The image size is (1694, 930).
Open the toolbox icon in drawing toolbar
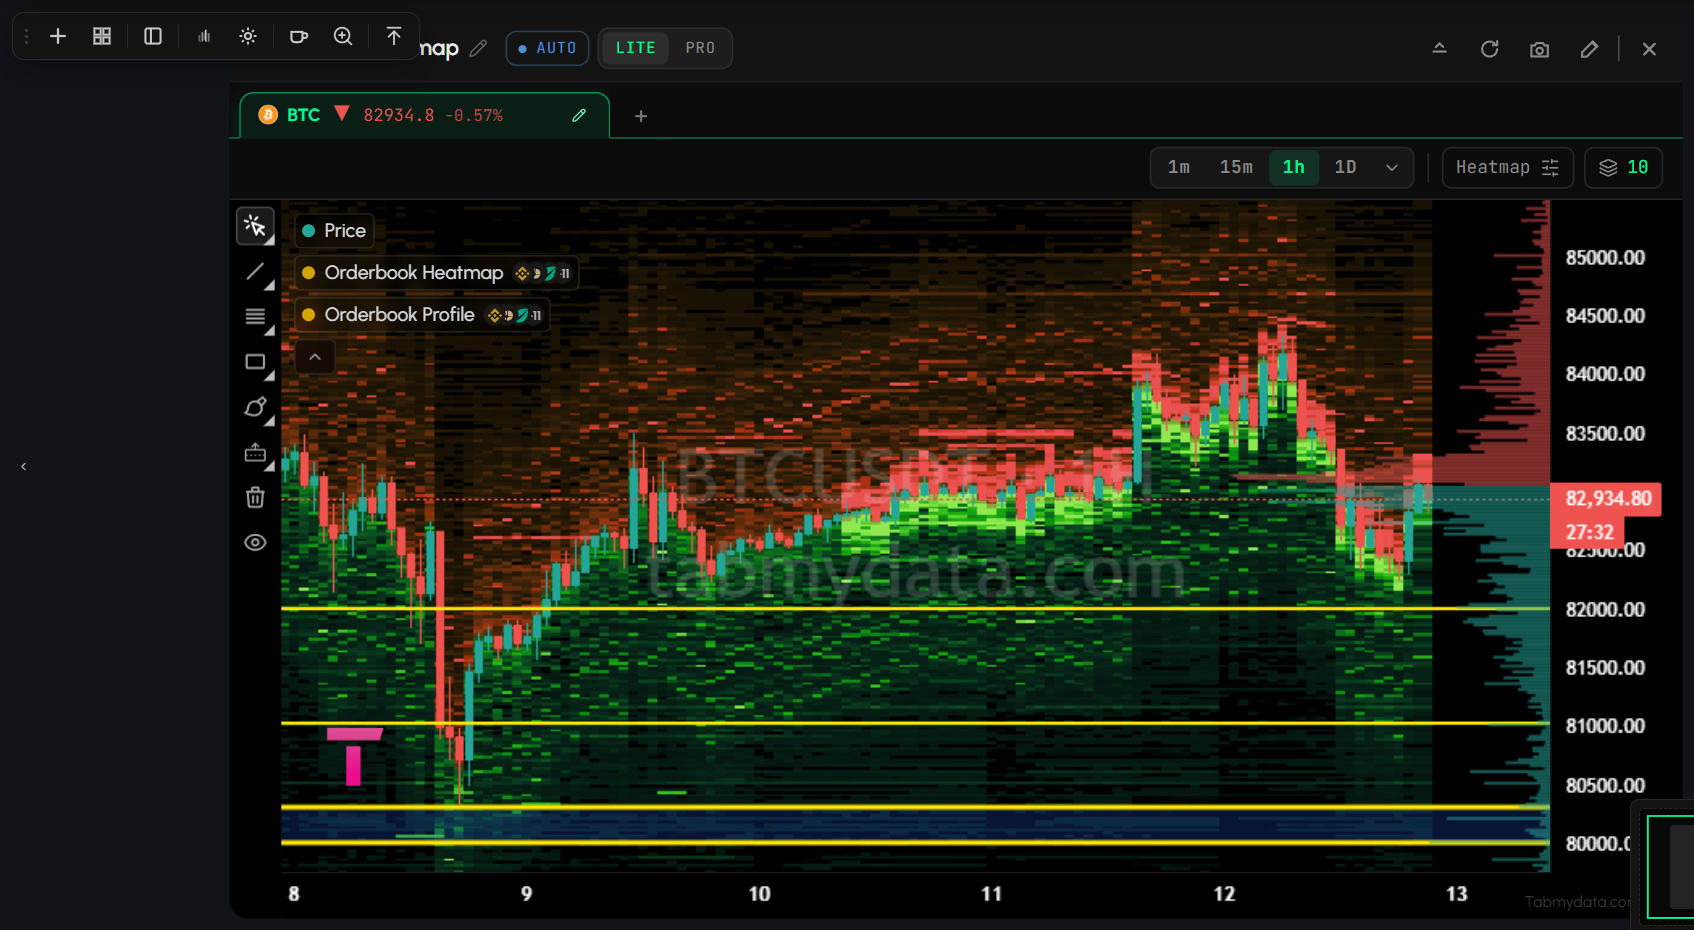(x=256, y=453)
